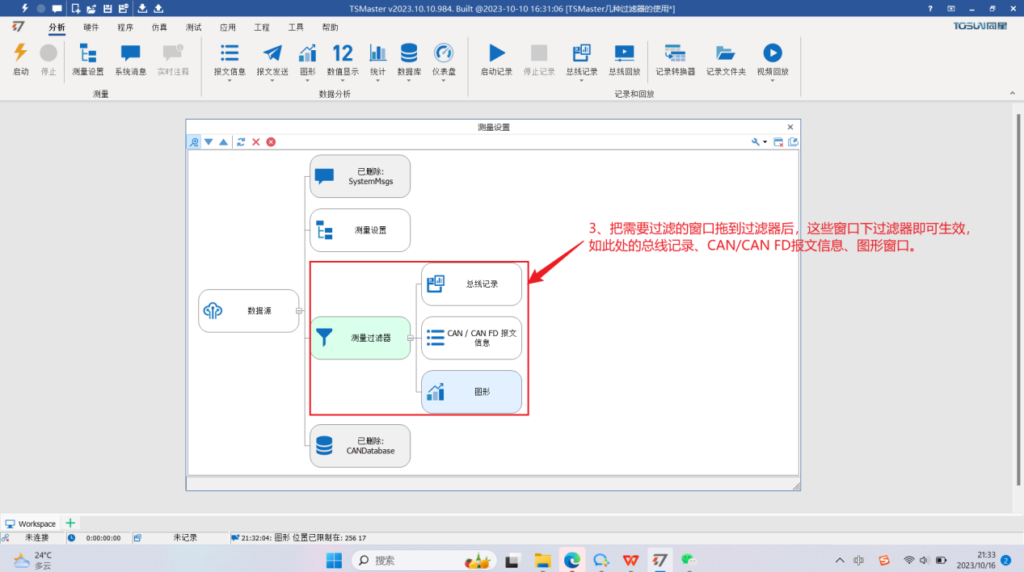Click the red delete X in 测量设置 toolbar

[256, 142]
